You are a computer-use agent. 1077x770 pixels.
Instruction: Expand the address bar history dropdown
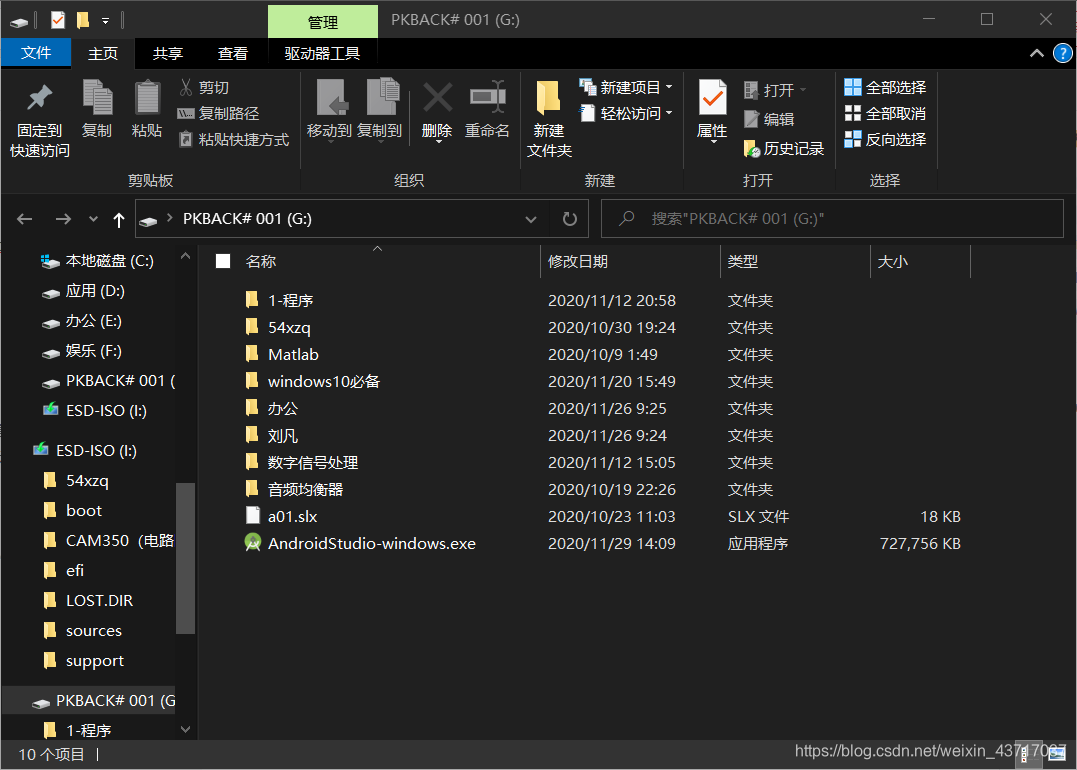pyautogui.click(x=530, y=219)
